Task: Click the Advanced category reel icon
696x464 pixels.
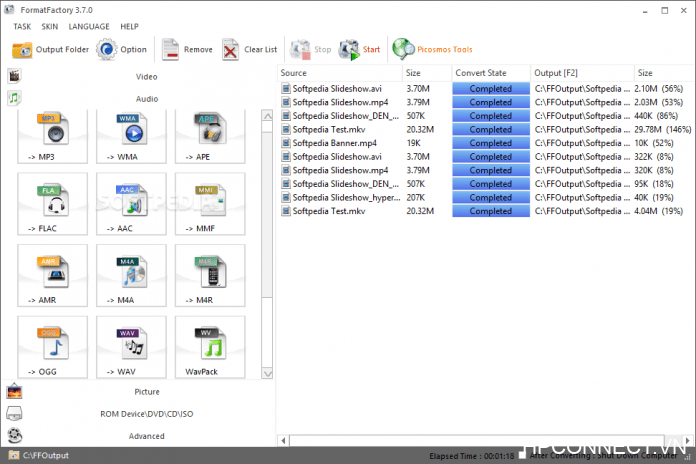Action: 14,436
